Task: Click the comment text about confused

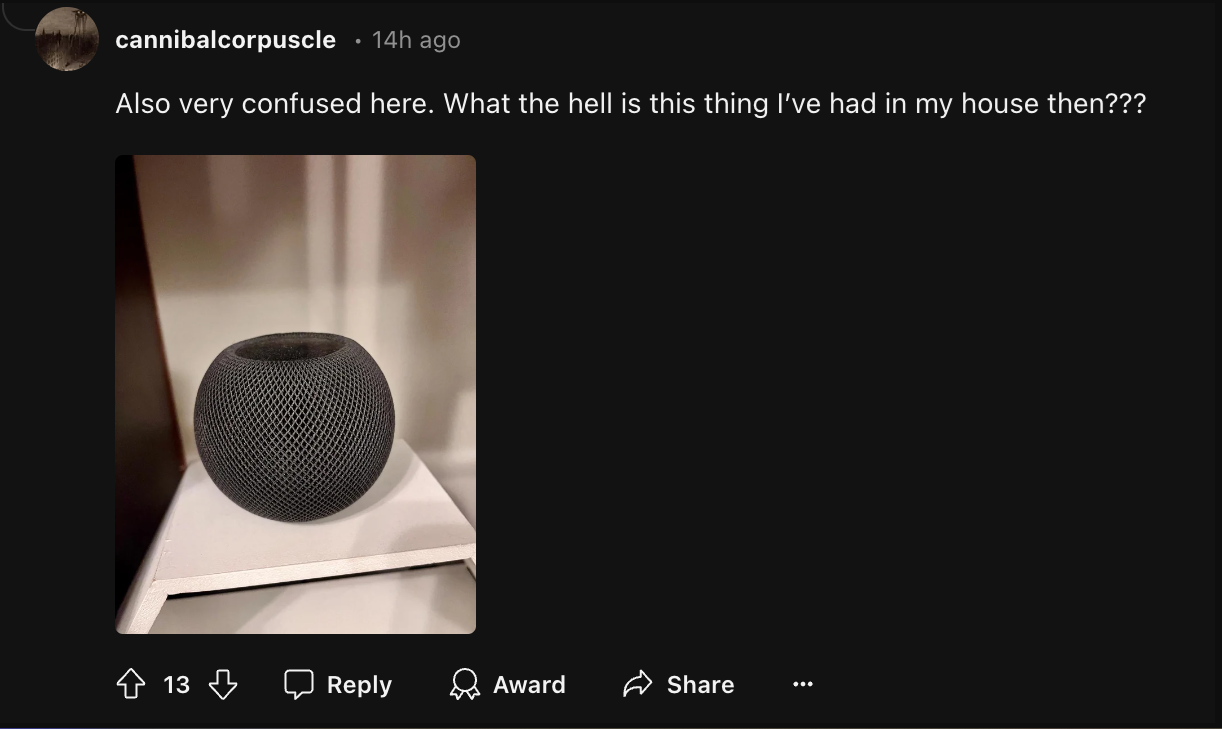Action: coord(630,104)
